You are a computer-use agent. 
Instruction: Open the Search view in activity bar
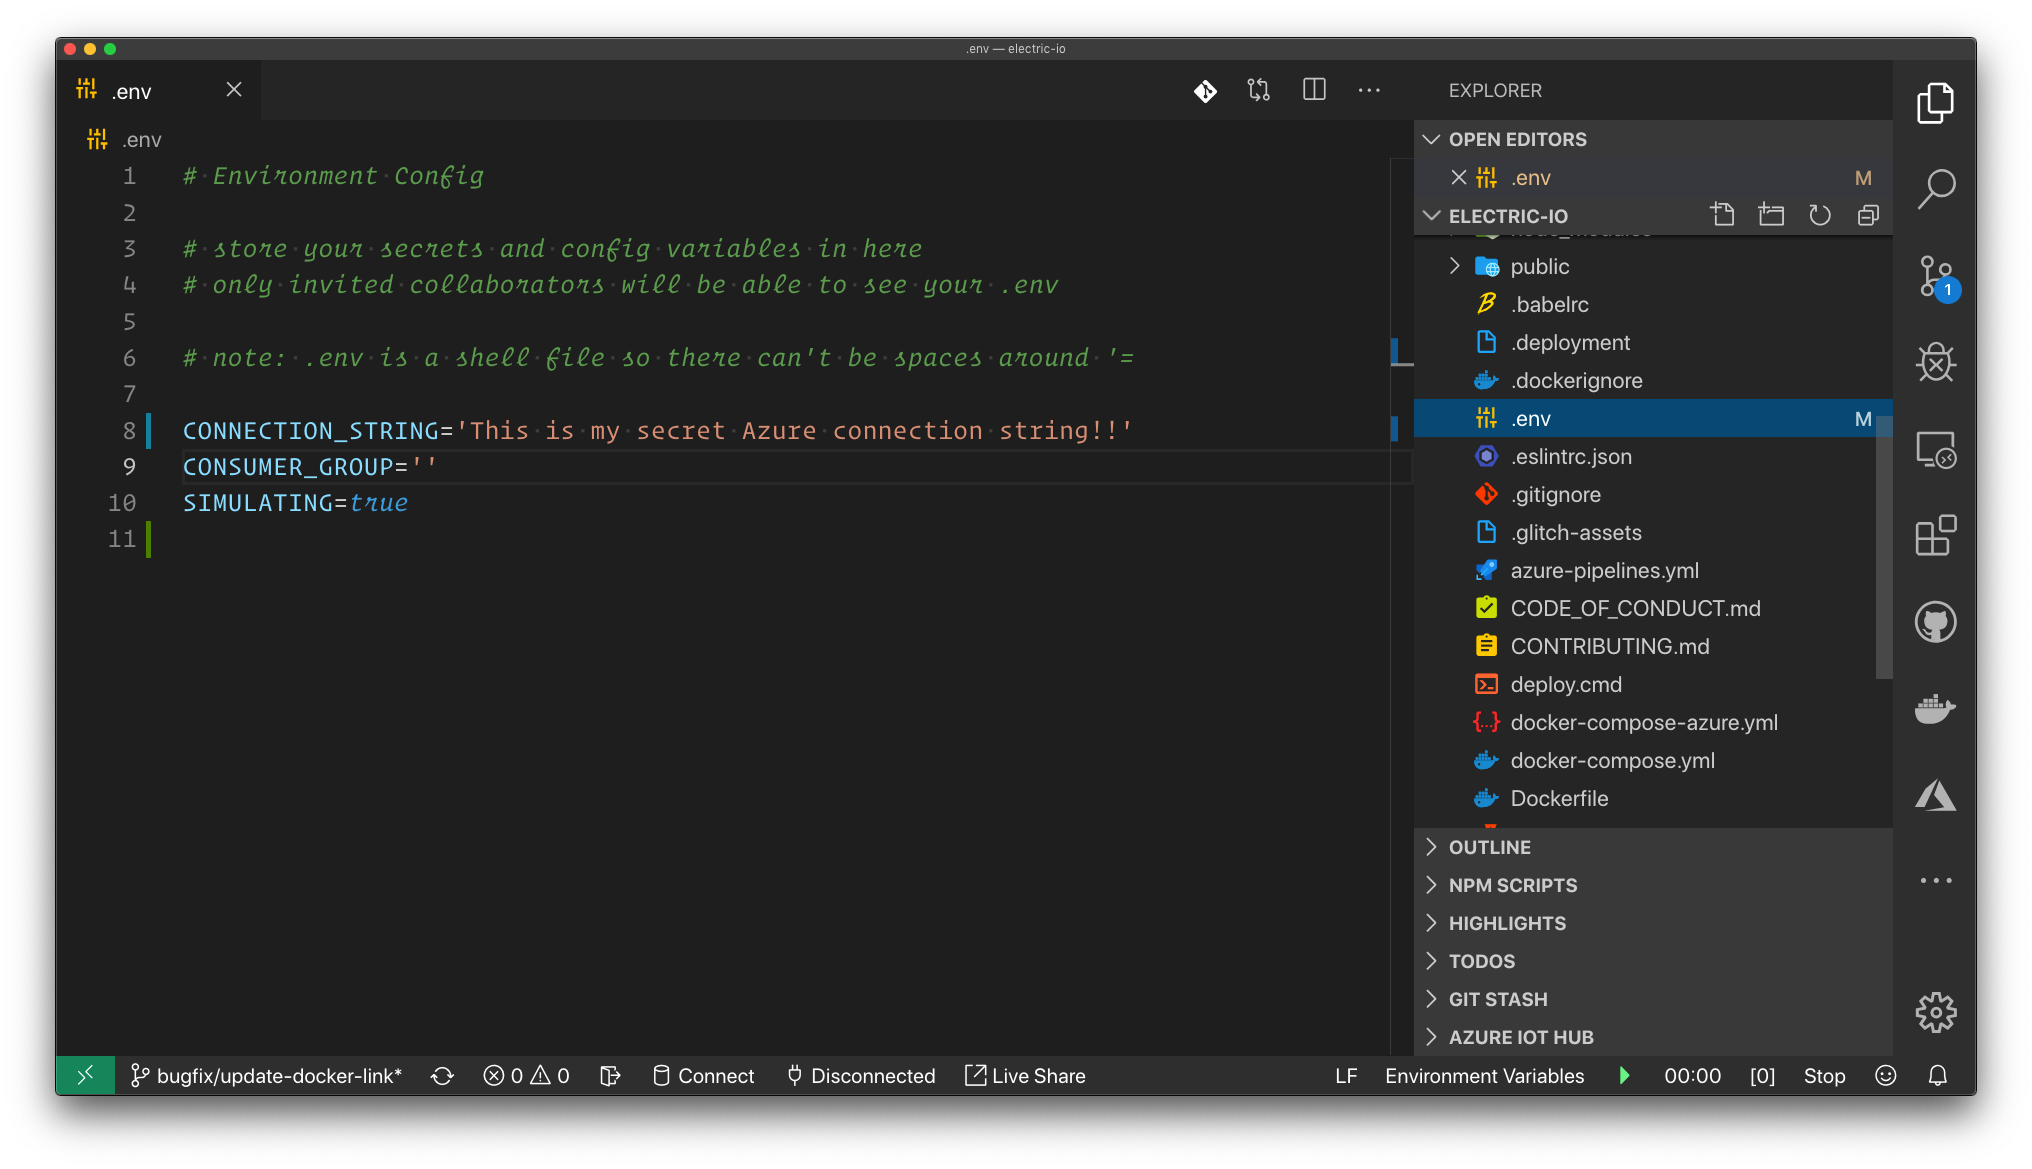point(1935,188)
